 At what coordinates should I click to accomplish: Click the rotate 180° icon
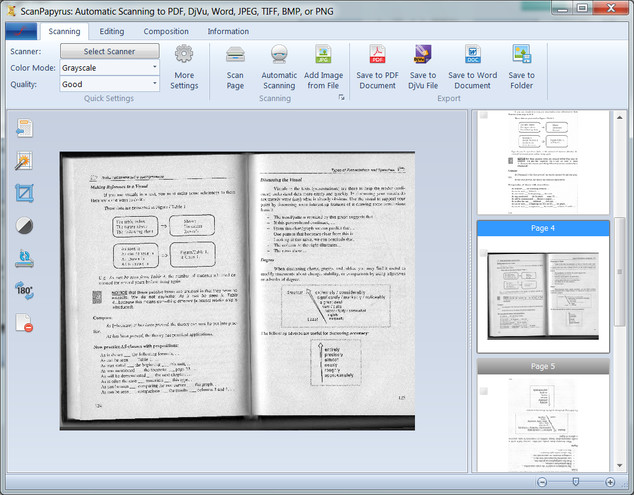[x=24, y=291]
